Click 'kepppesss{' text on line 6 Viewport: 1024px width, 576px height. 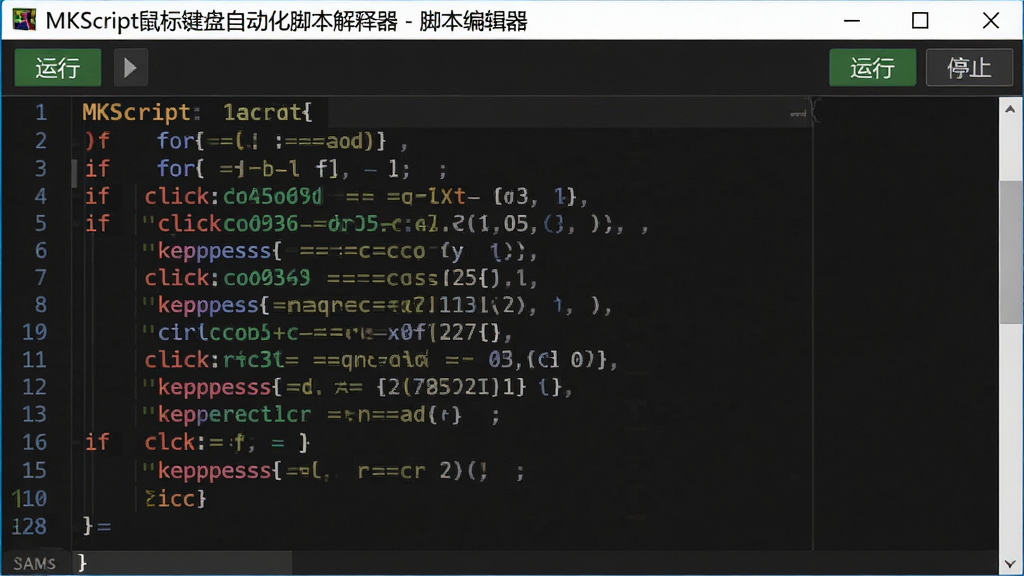pos(220,251)
